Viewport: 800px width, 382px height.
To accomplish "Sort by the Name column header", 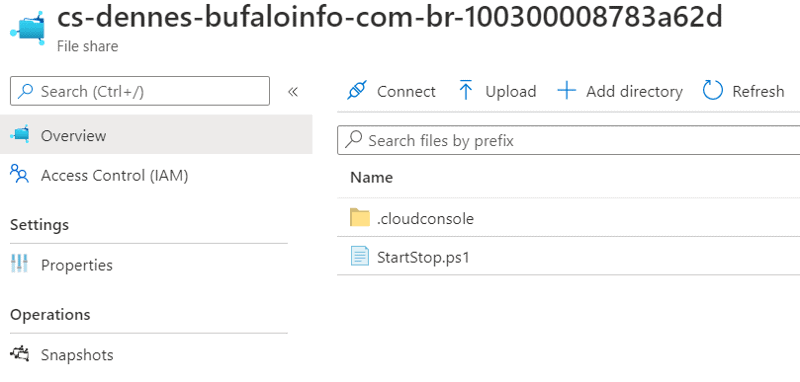I will 371,177.
